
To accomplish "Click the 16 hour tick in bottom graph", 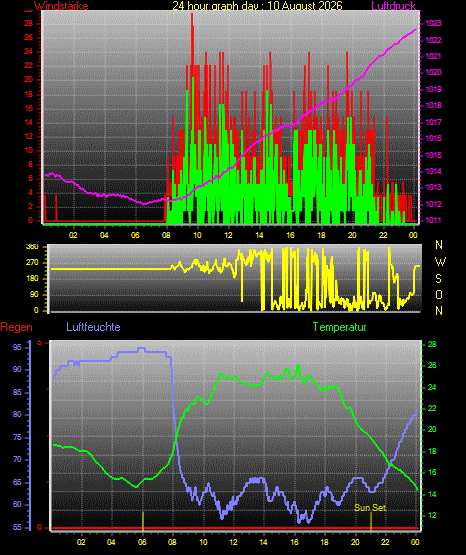I will (294, 542).
